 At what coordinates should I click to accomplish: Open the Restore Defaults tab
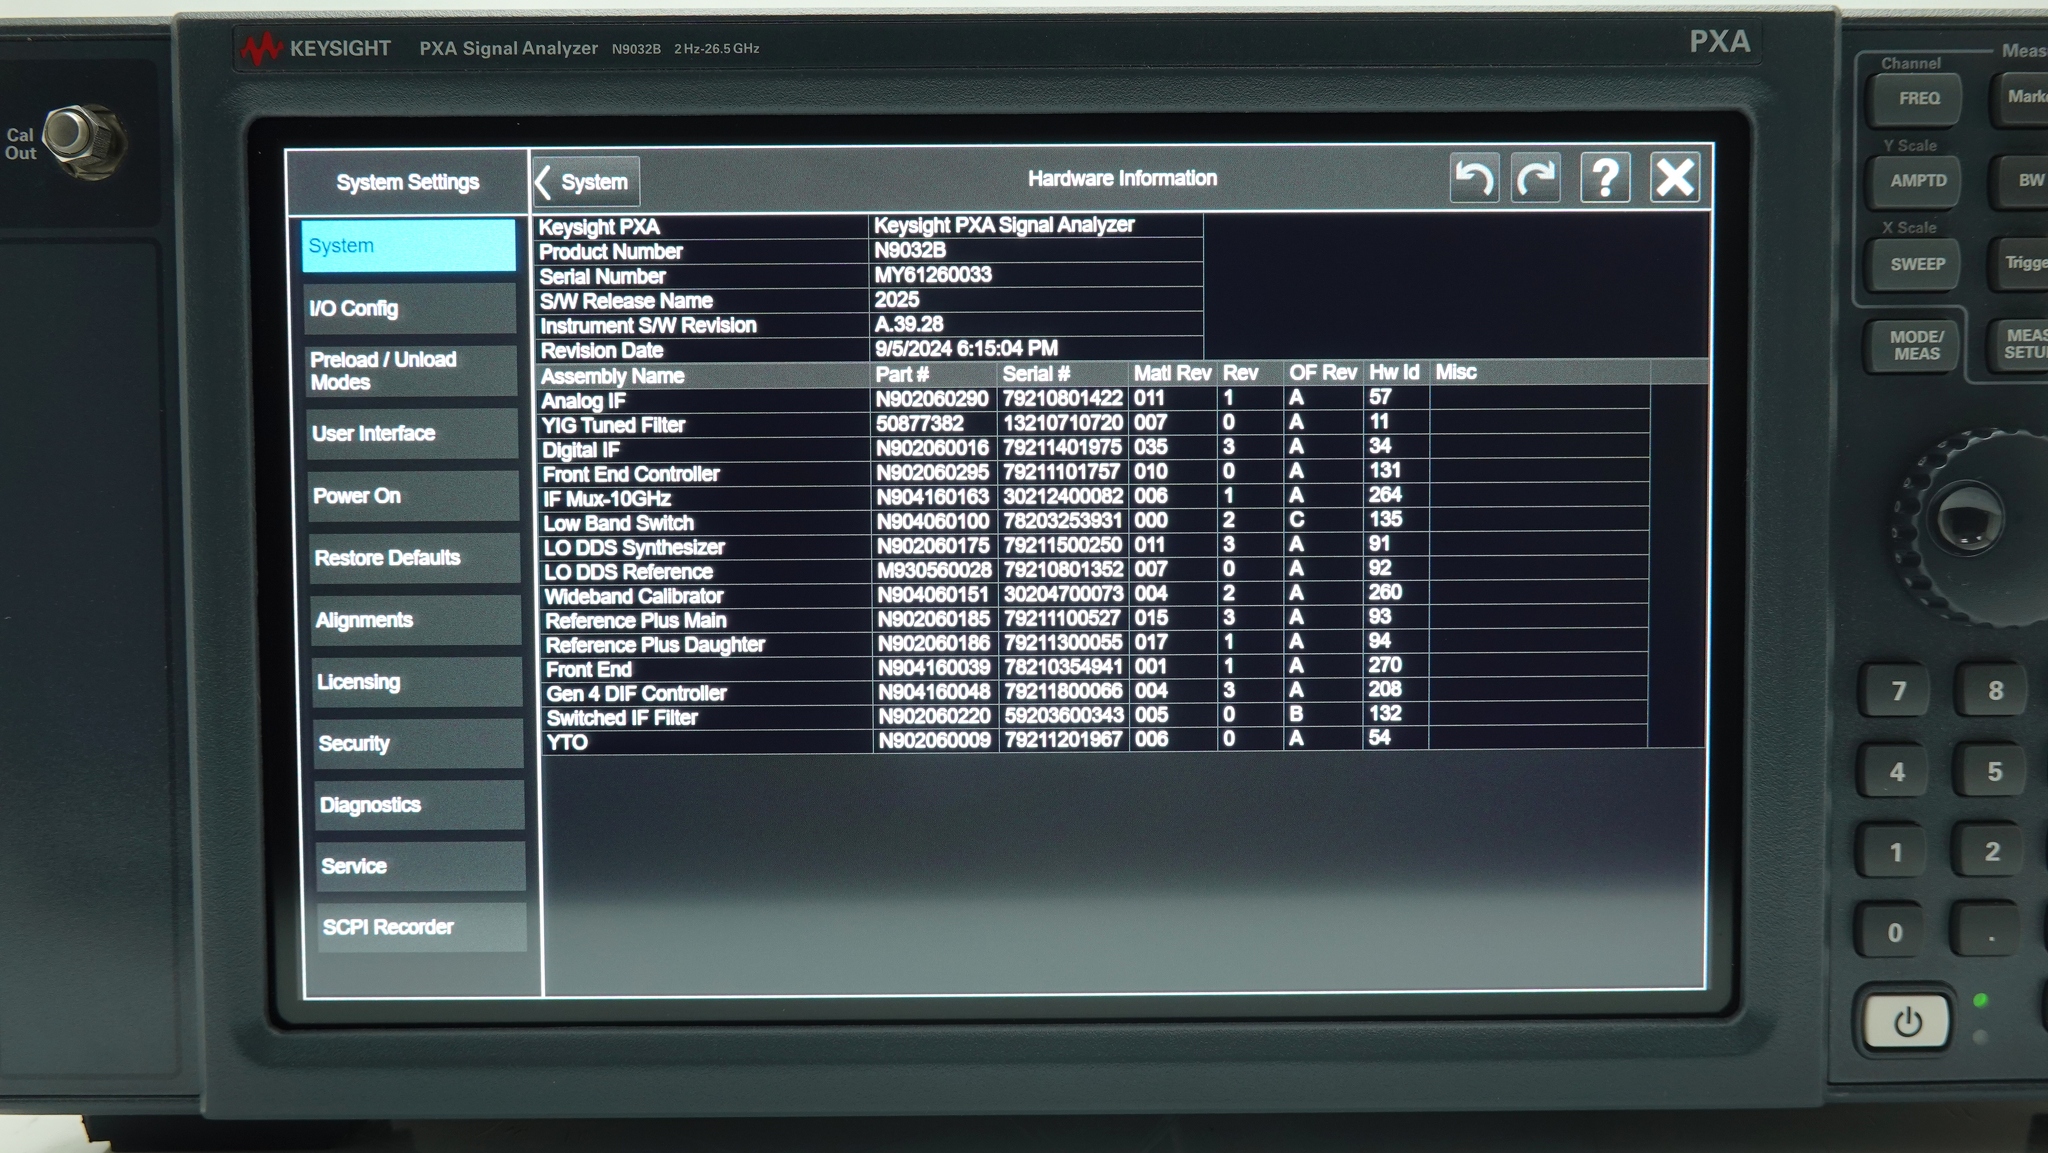(x=413, y=558)
